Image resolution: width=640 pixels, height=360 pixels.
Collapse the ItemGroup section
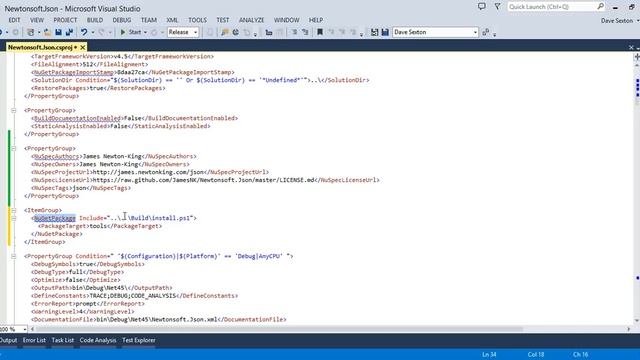click(13, 210)
